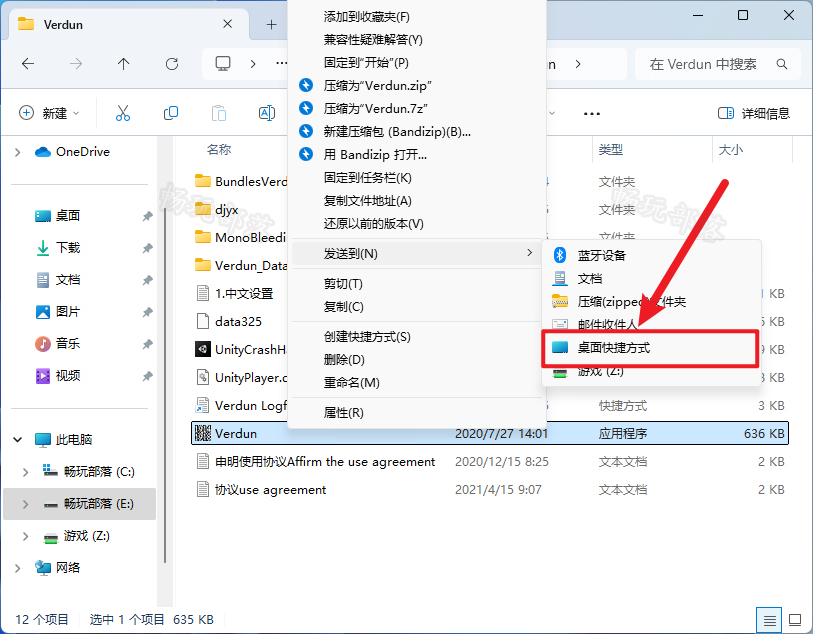Click 压缩为"Verdun.zip" menu entry

click(417, 86)
